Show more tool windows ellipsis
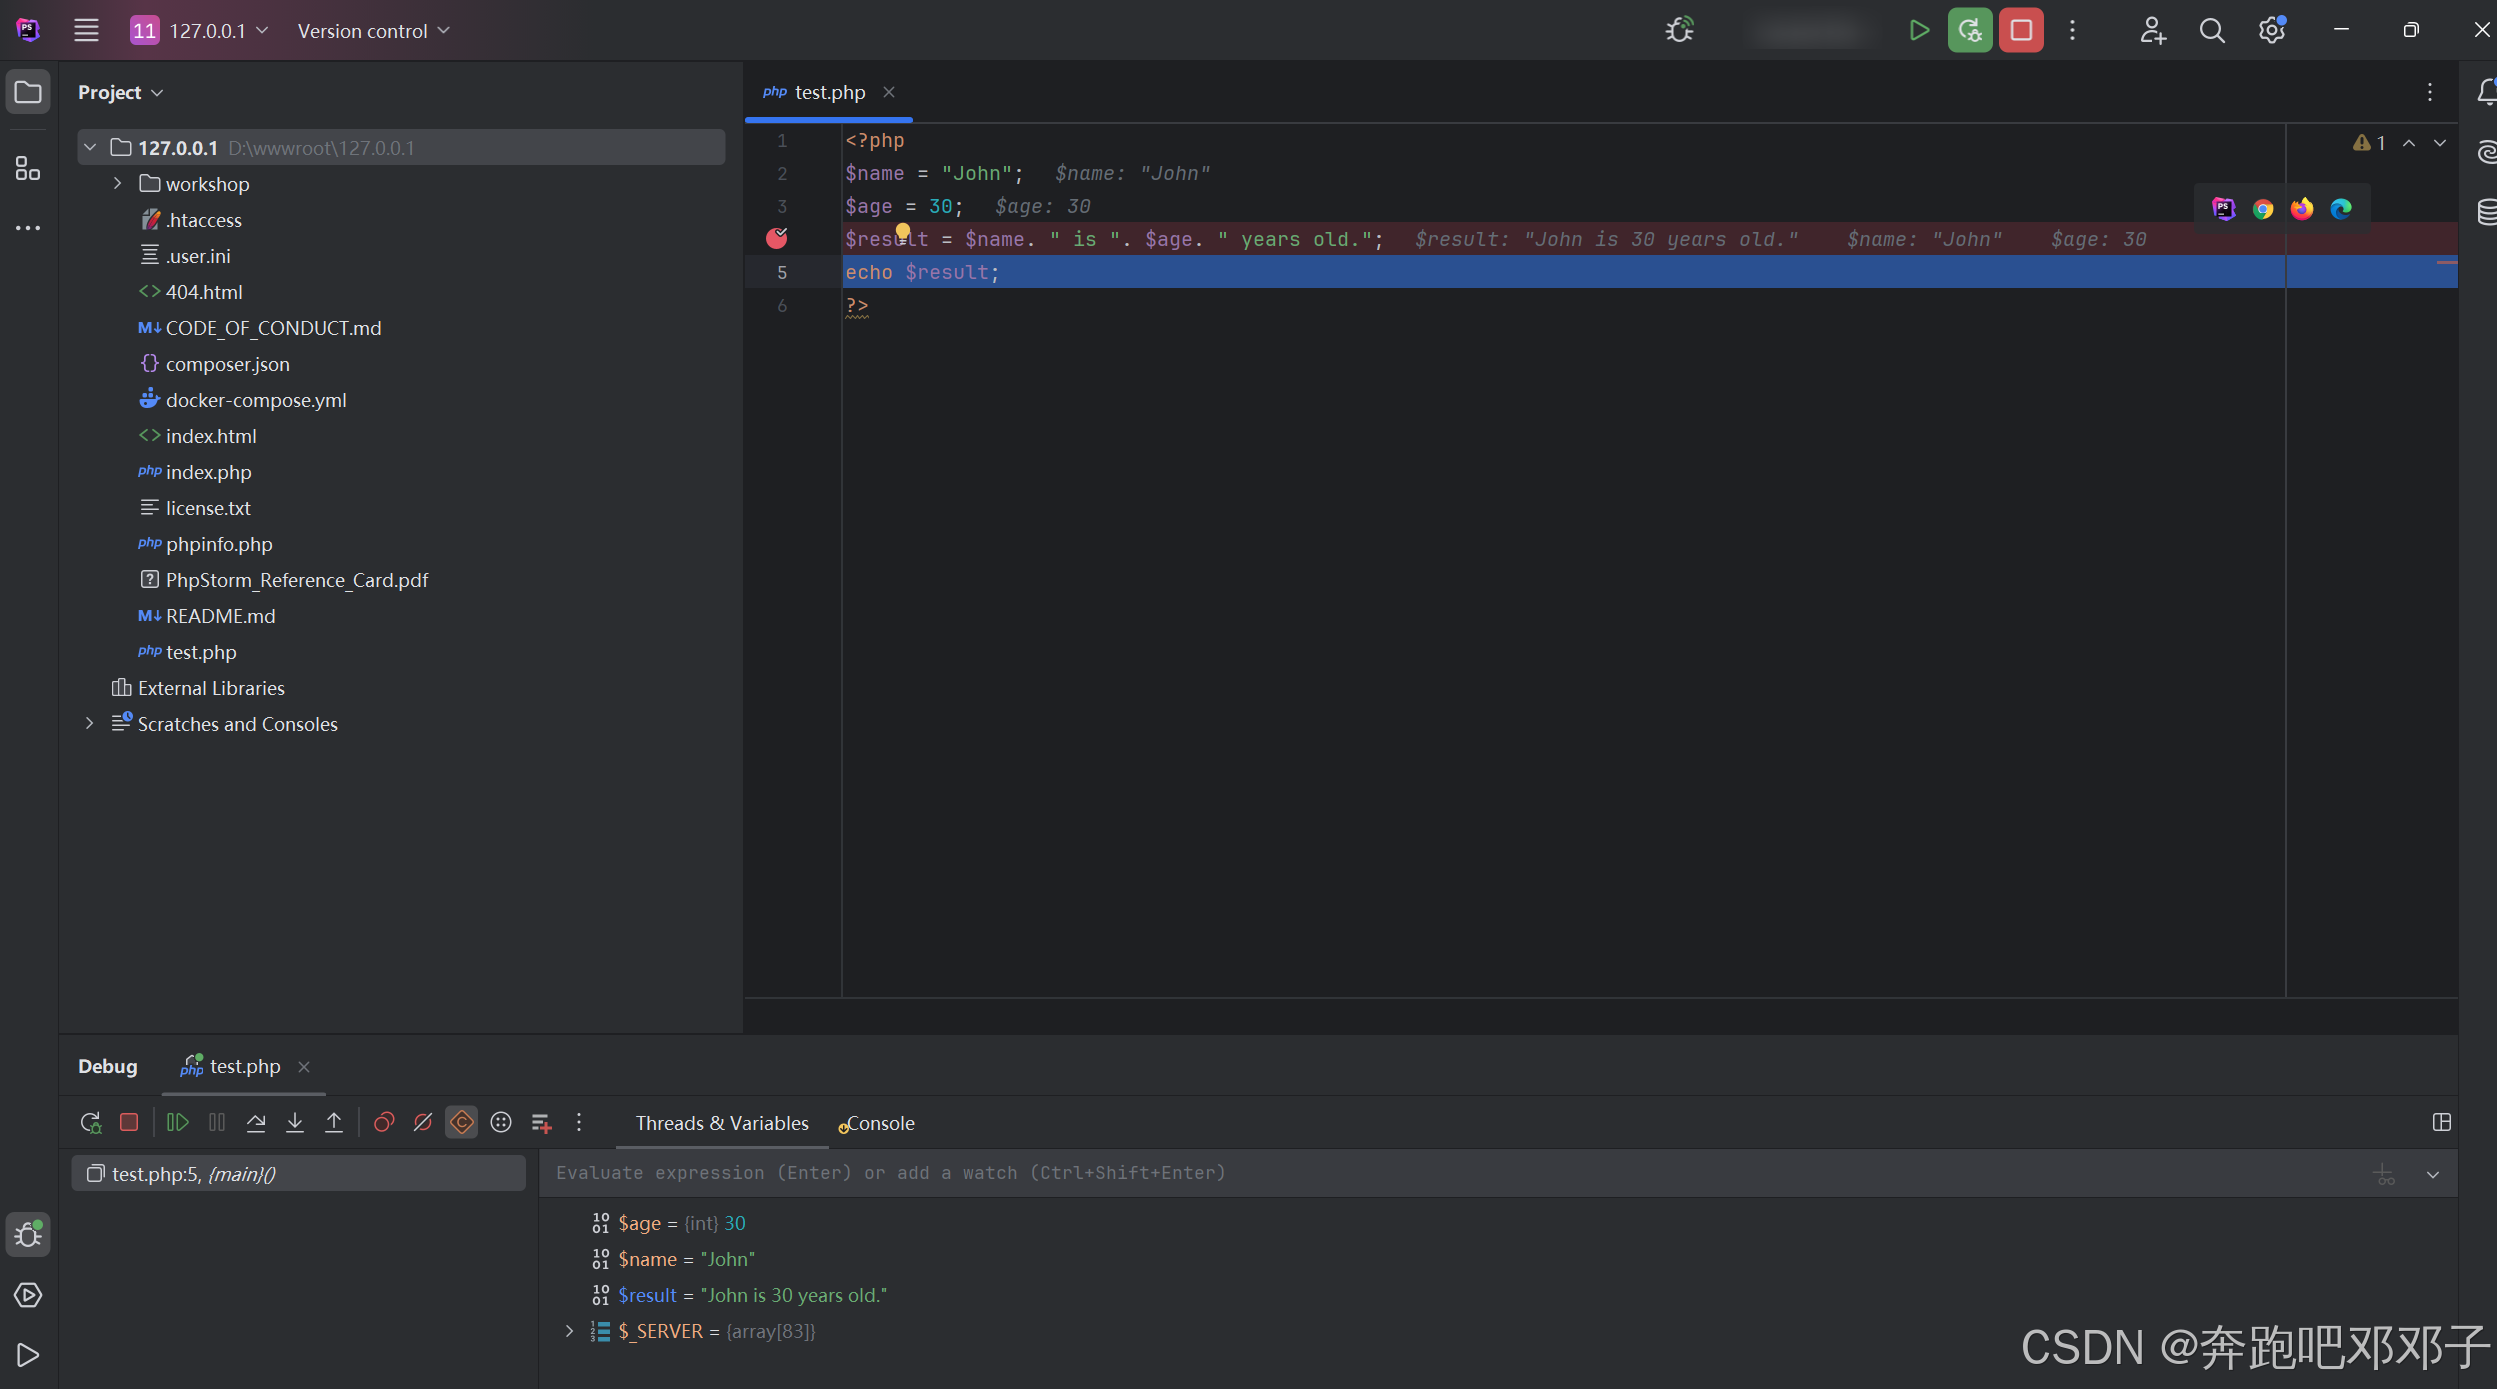This screenshot has width=2497, height=1389. click(x=28, y=228)
